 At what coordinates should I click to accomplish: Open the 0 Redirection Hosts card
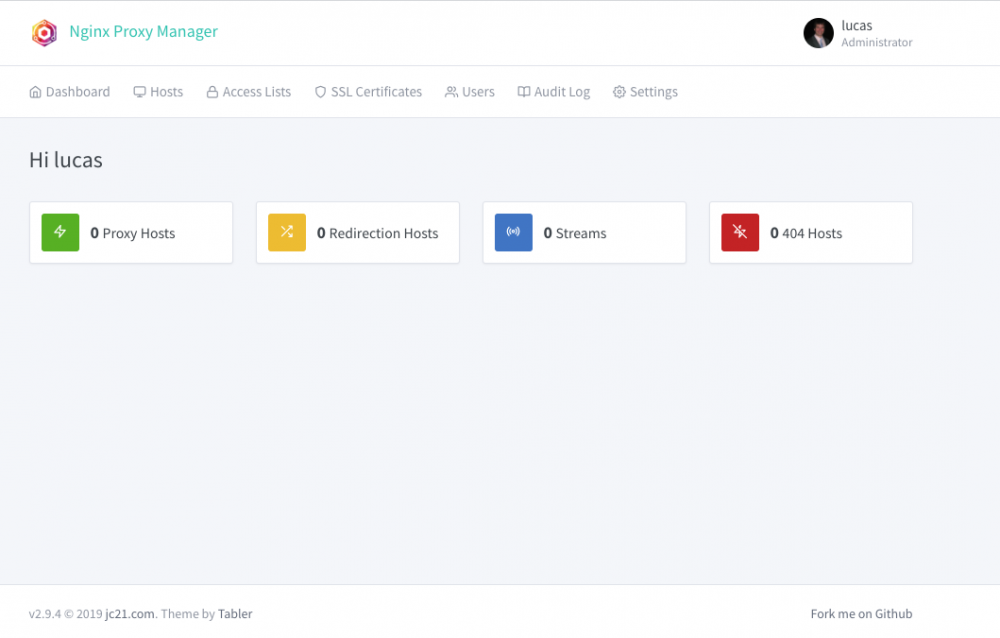click(x=358, y=233)
